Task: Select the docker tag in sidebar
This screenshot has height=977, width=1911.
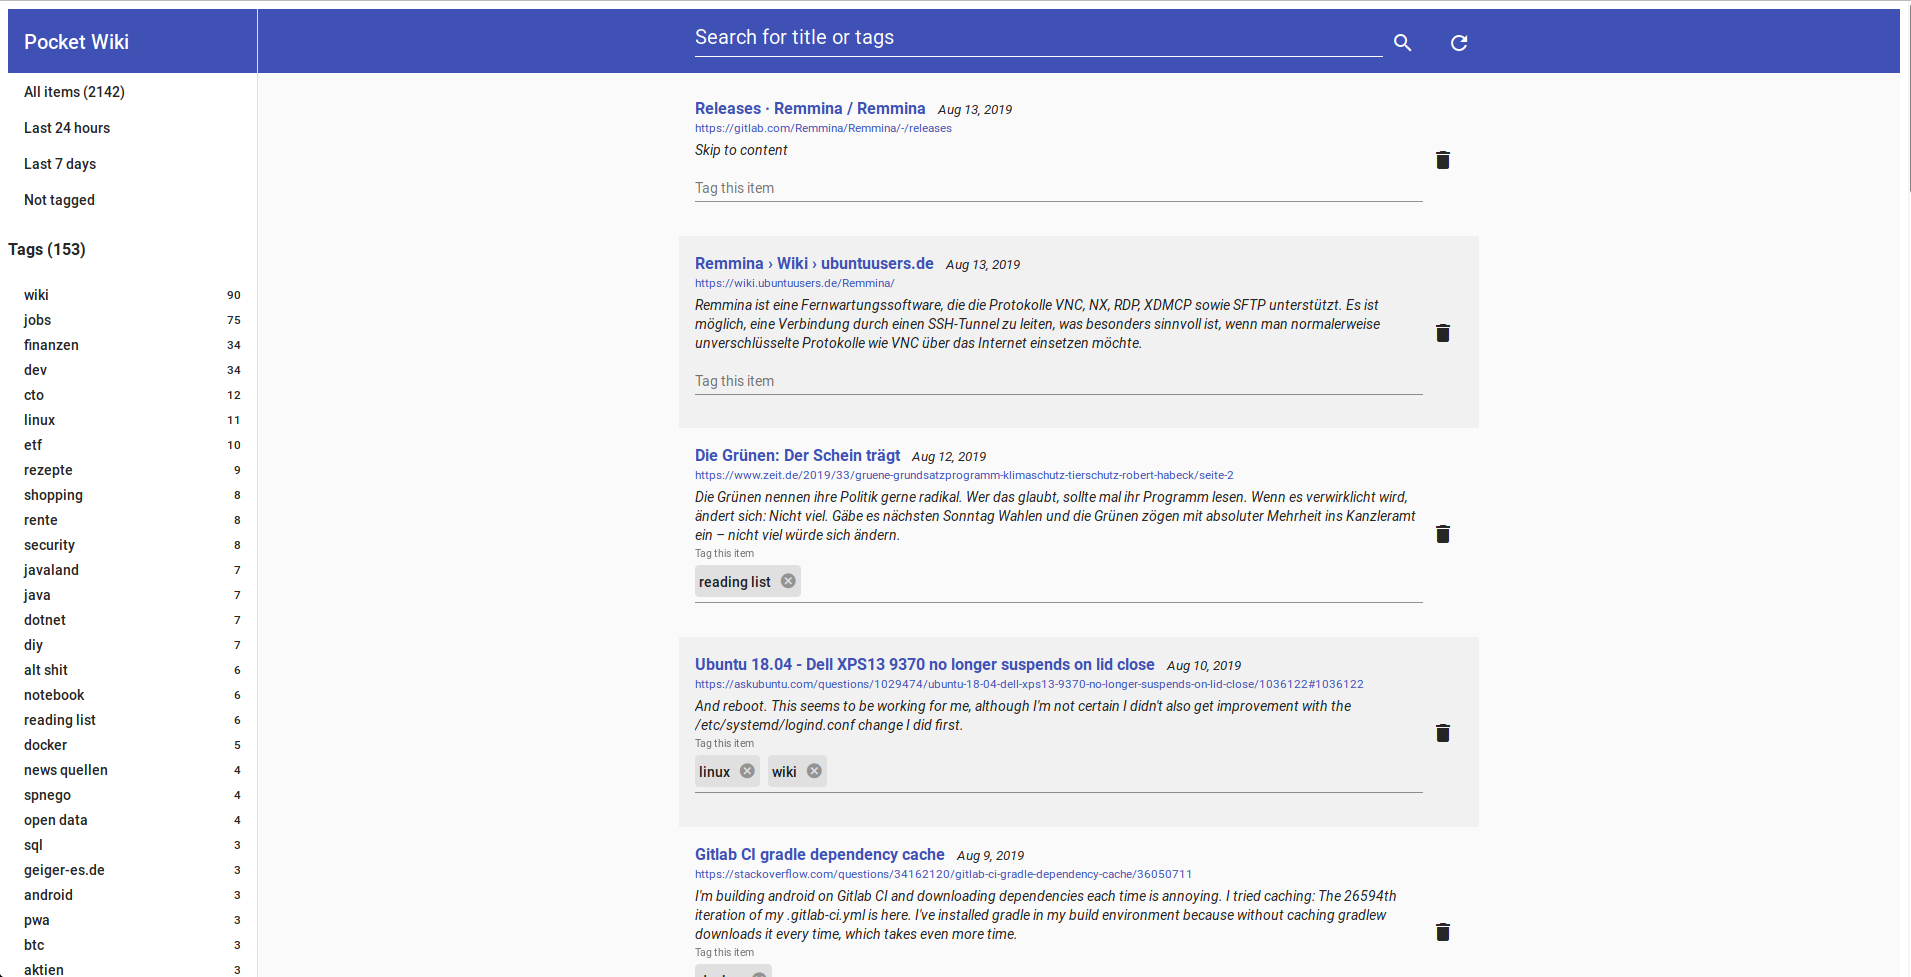Action: point(132,745)
